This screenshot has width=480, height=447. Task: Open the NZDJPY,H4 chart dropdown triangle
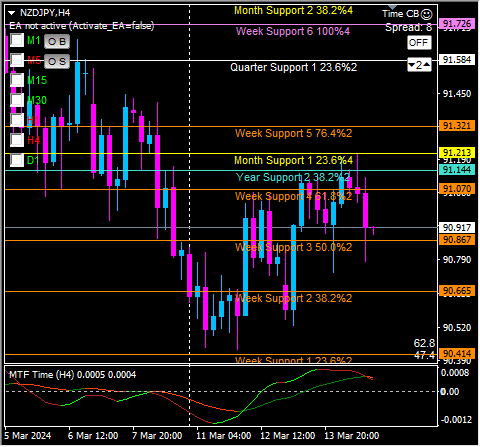pyautogui.click(x=12, y=13)
